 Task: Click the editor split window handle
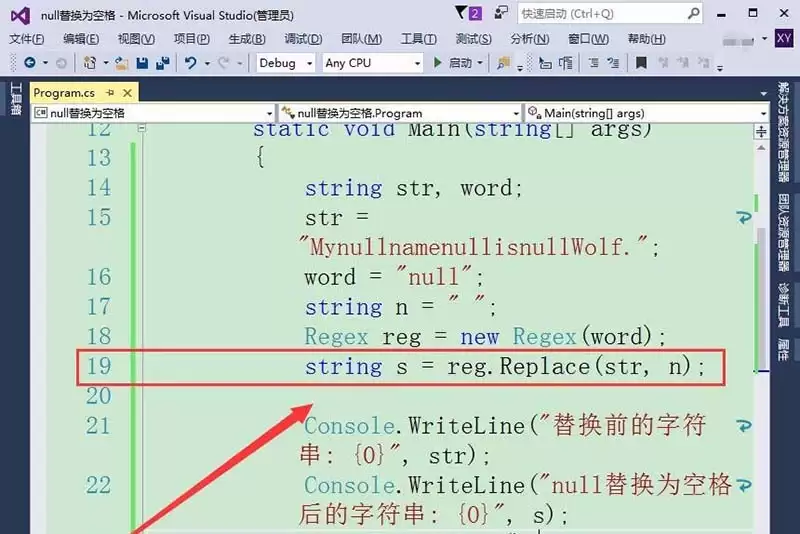[761, 132]
